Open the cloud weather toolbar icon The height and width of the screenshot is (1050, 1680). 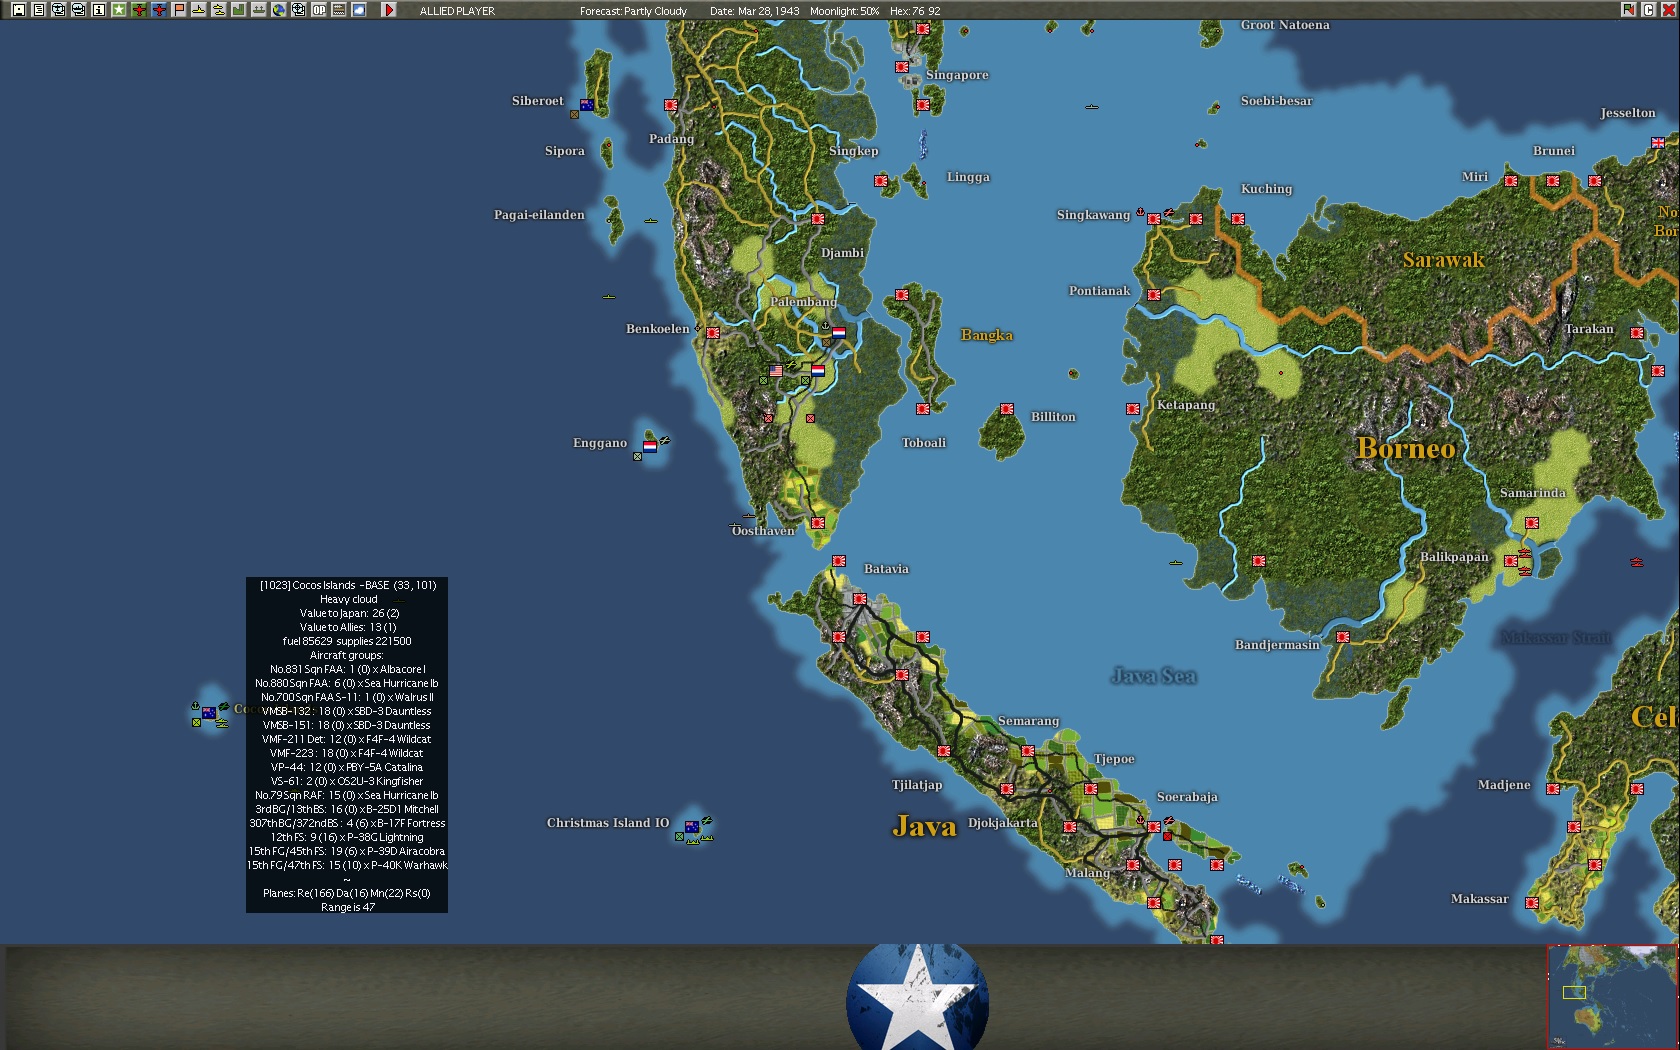click(x=358, y=10)
